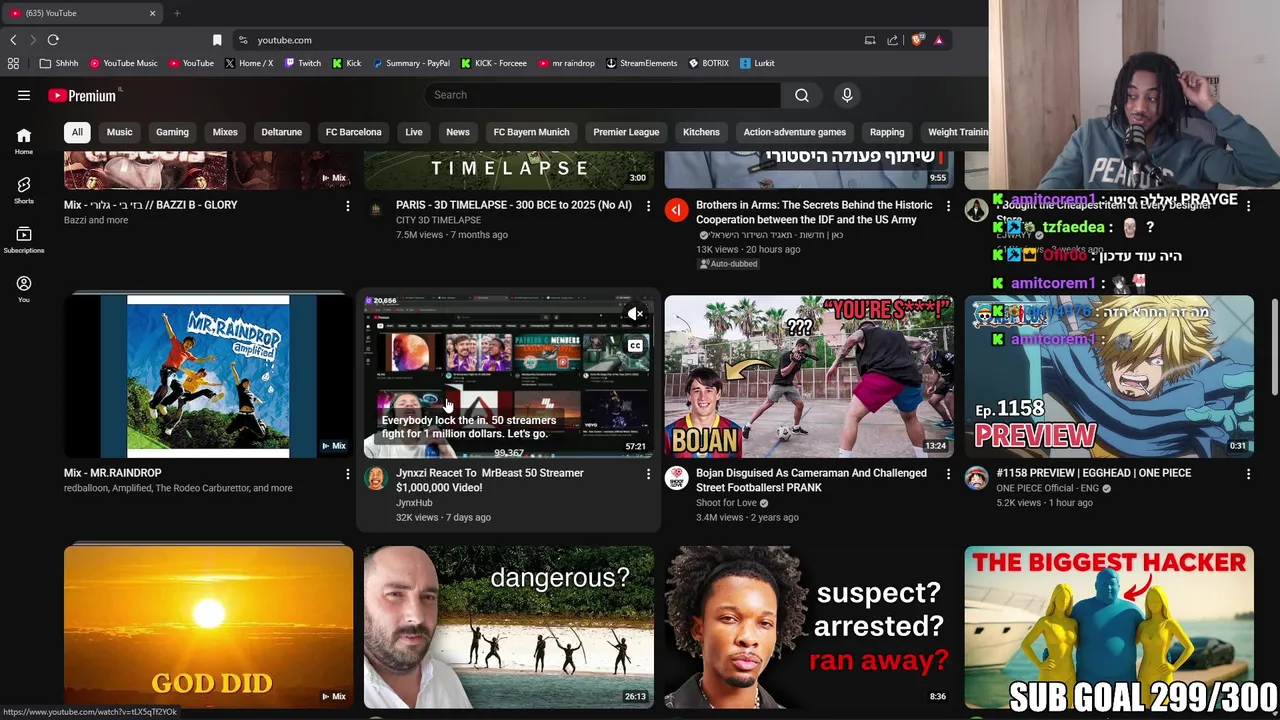Open the browser apps grid icon

[x=13, y=63]
